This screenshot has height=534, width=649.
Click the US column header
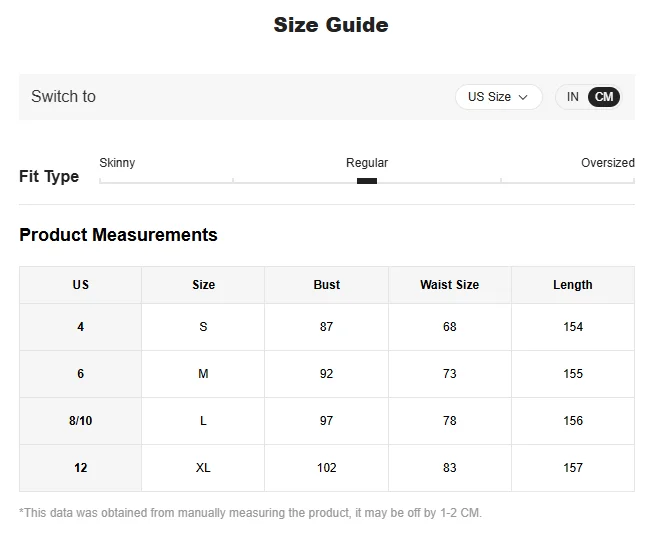(x=81, y=285)
